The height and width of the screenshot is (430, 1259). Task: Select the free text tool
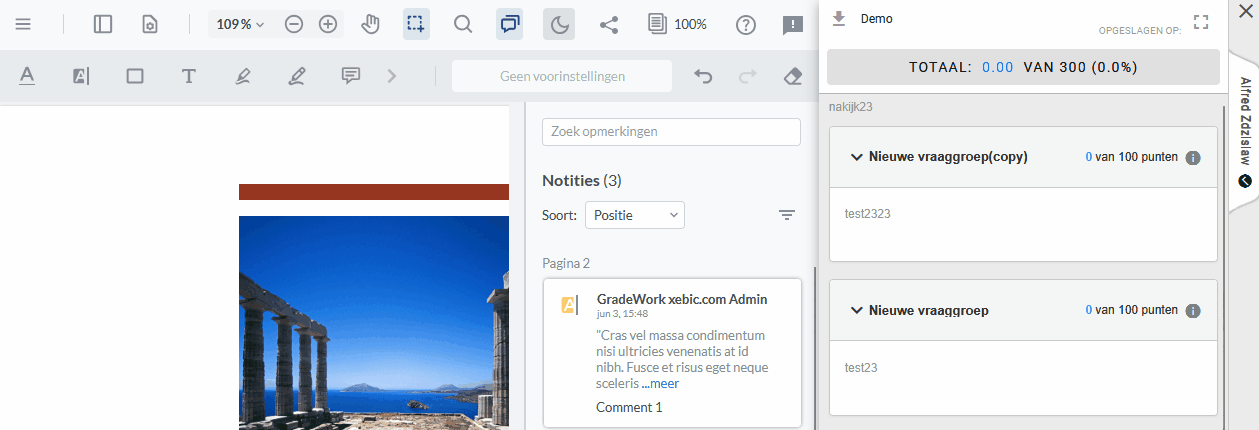point(188,76)
